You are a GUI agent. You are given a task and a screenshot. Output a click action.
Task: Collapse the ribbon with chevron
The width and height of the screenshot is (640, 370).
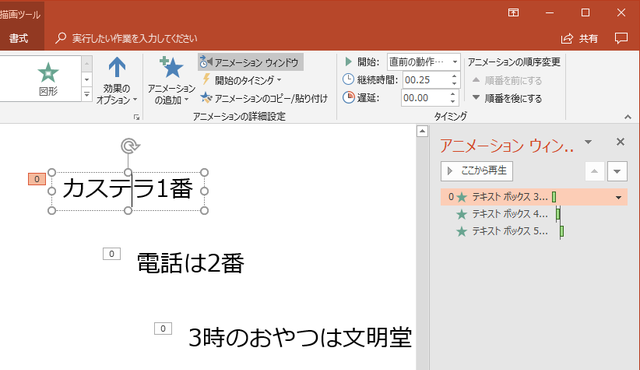tap(627, 117)
